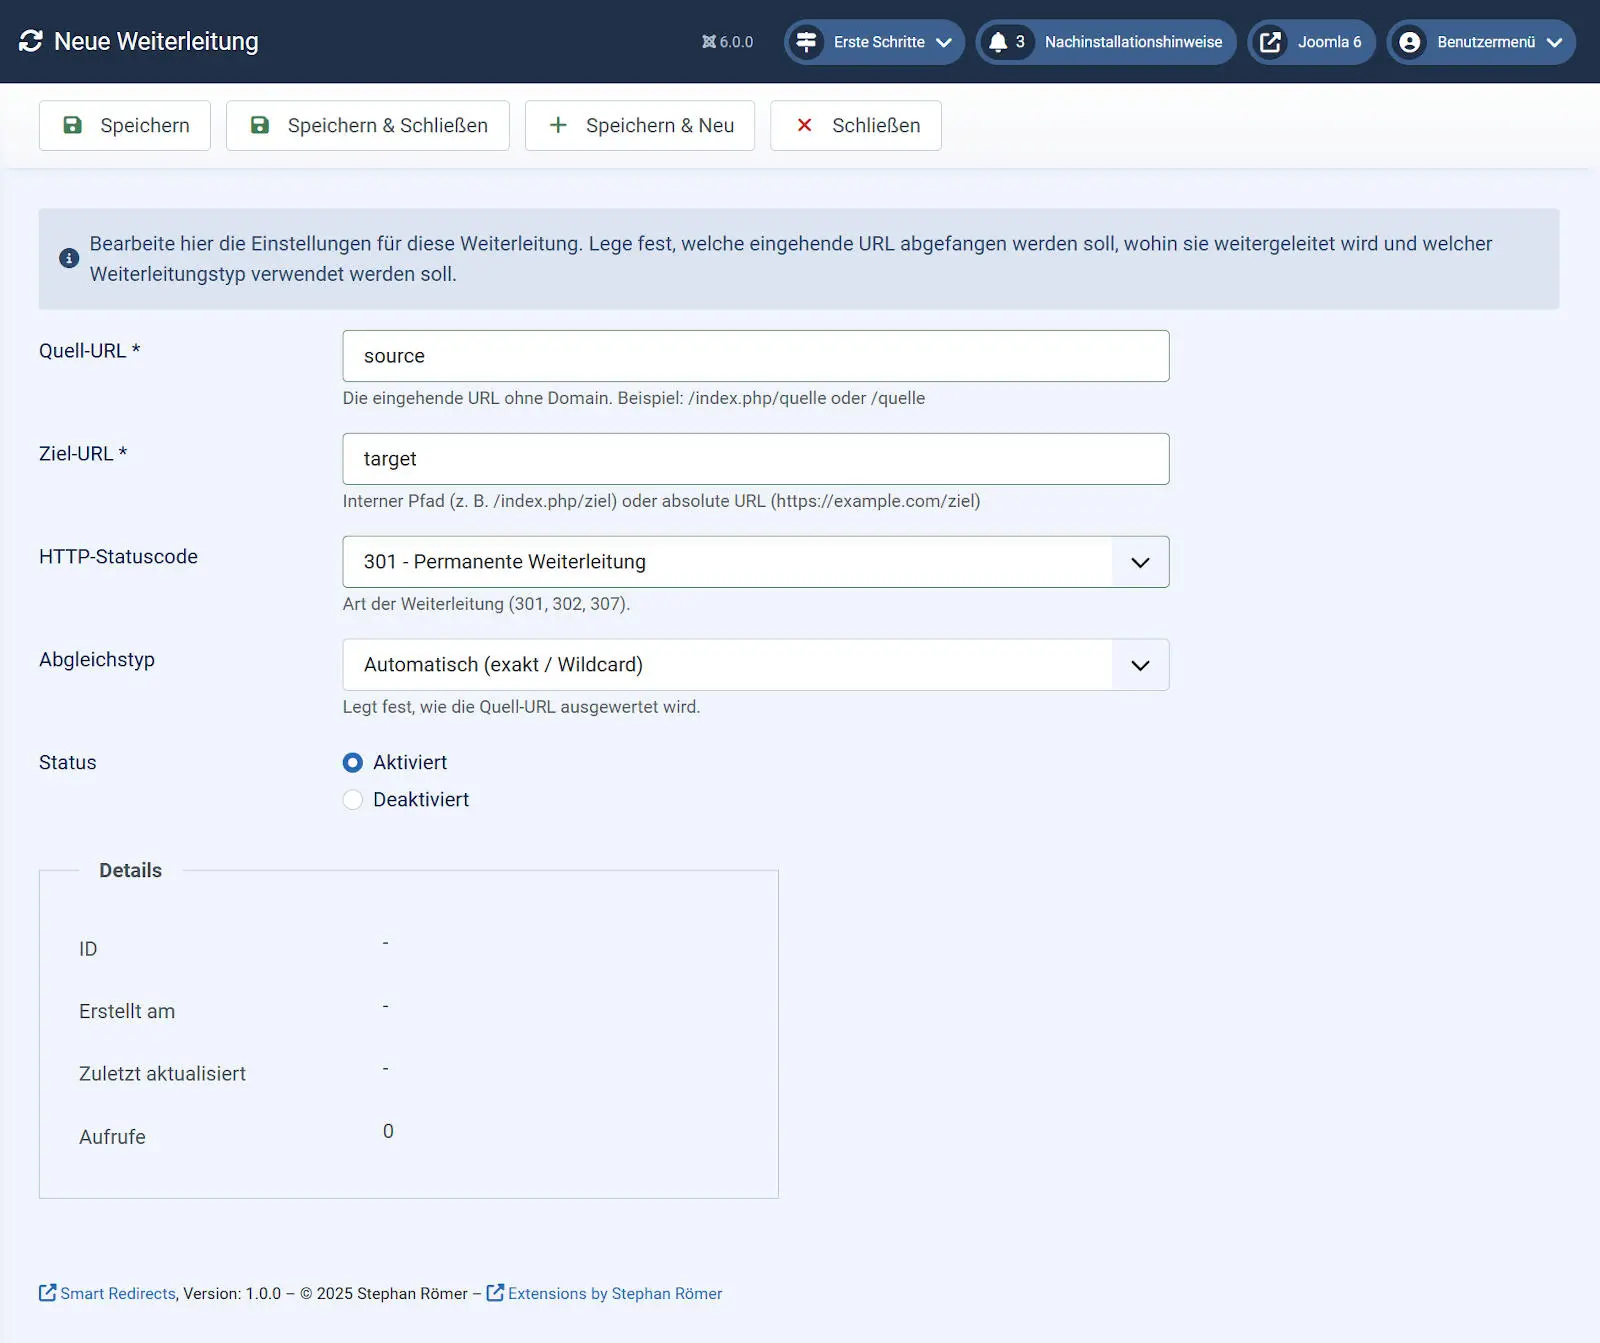Expand the Benutzermenü chevron
1600x1343 pixels.
[1554, 42]
